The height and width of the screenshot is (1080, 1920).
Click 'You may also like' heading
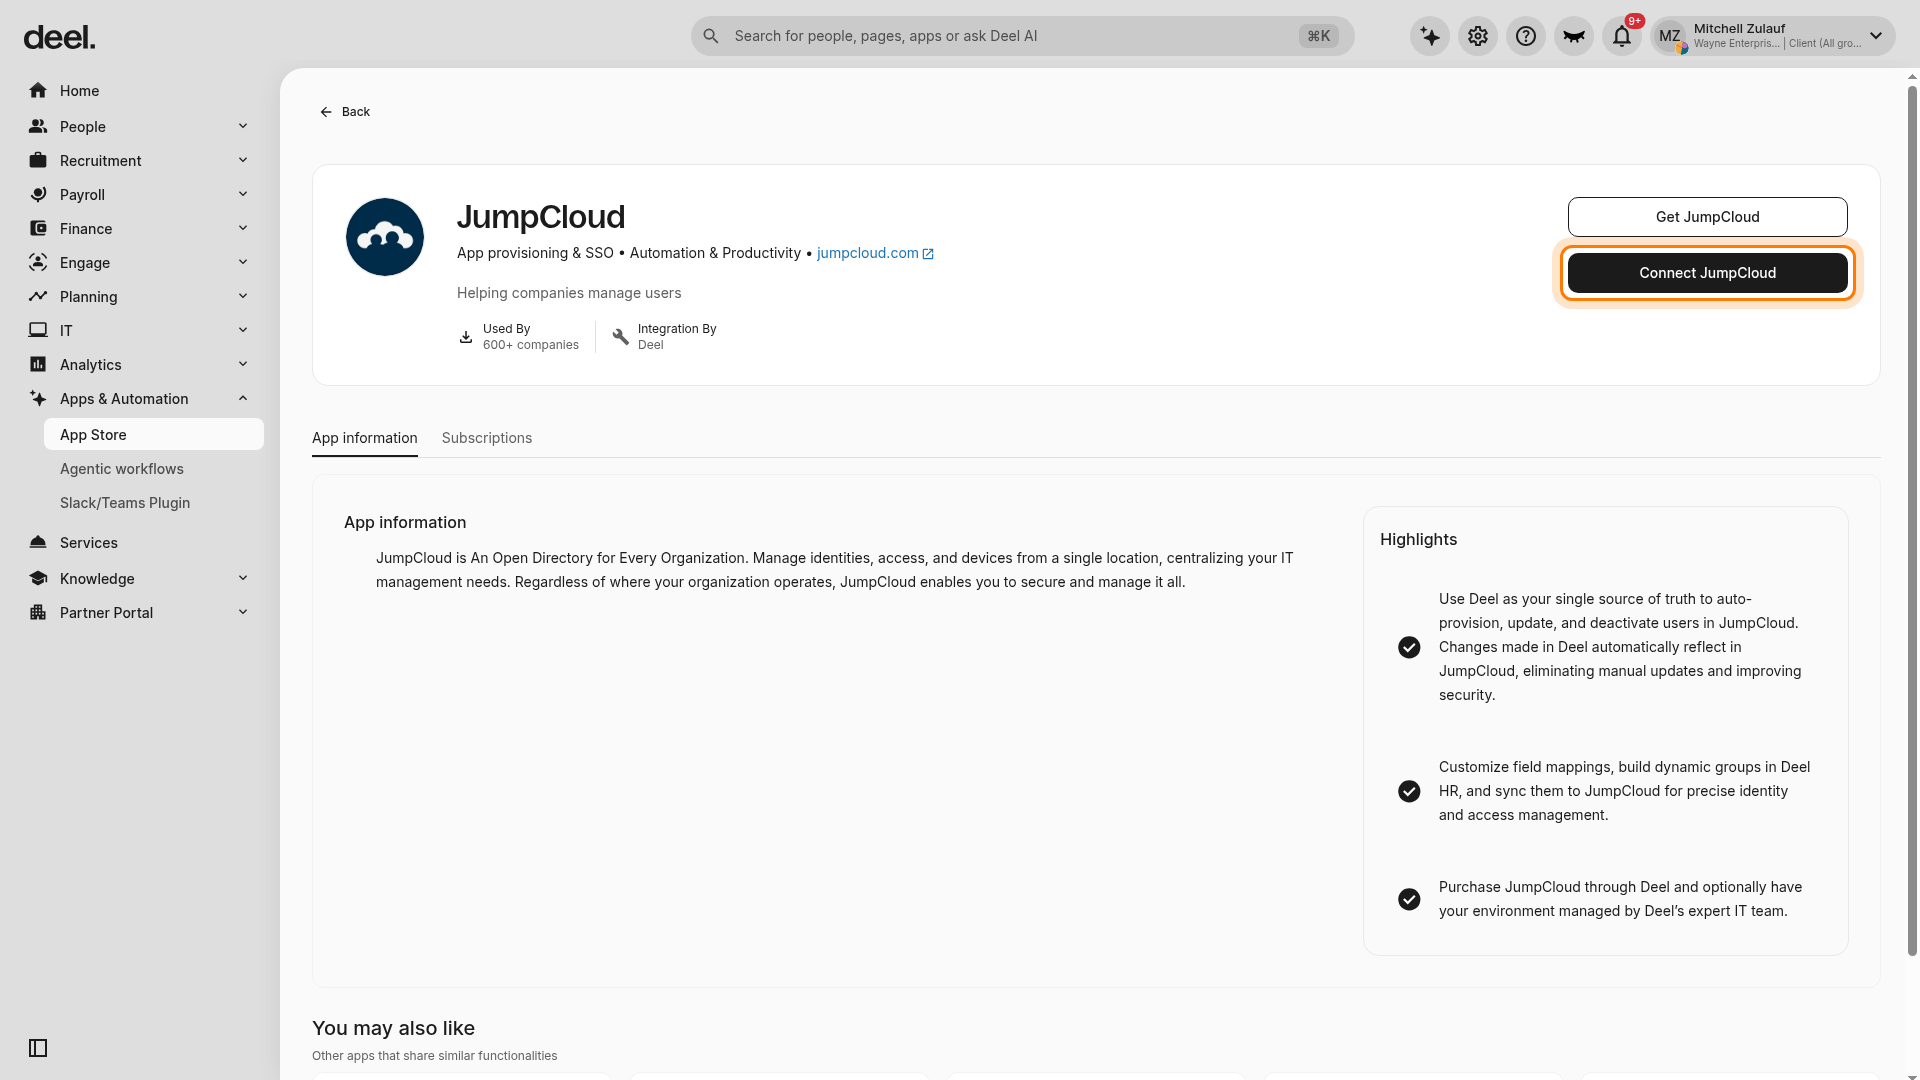tap(393, 1029)
